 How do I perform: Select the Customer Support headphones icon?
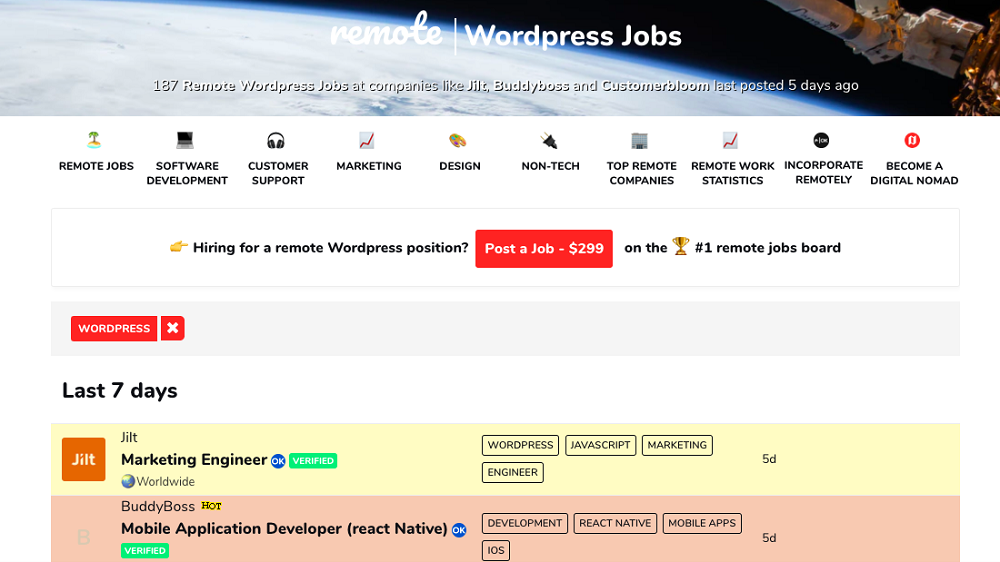pyautogui.click(x=277, y=140)
